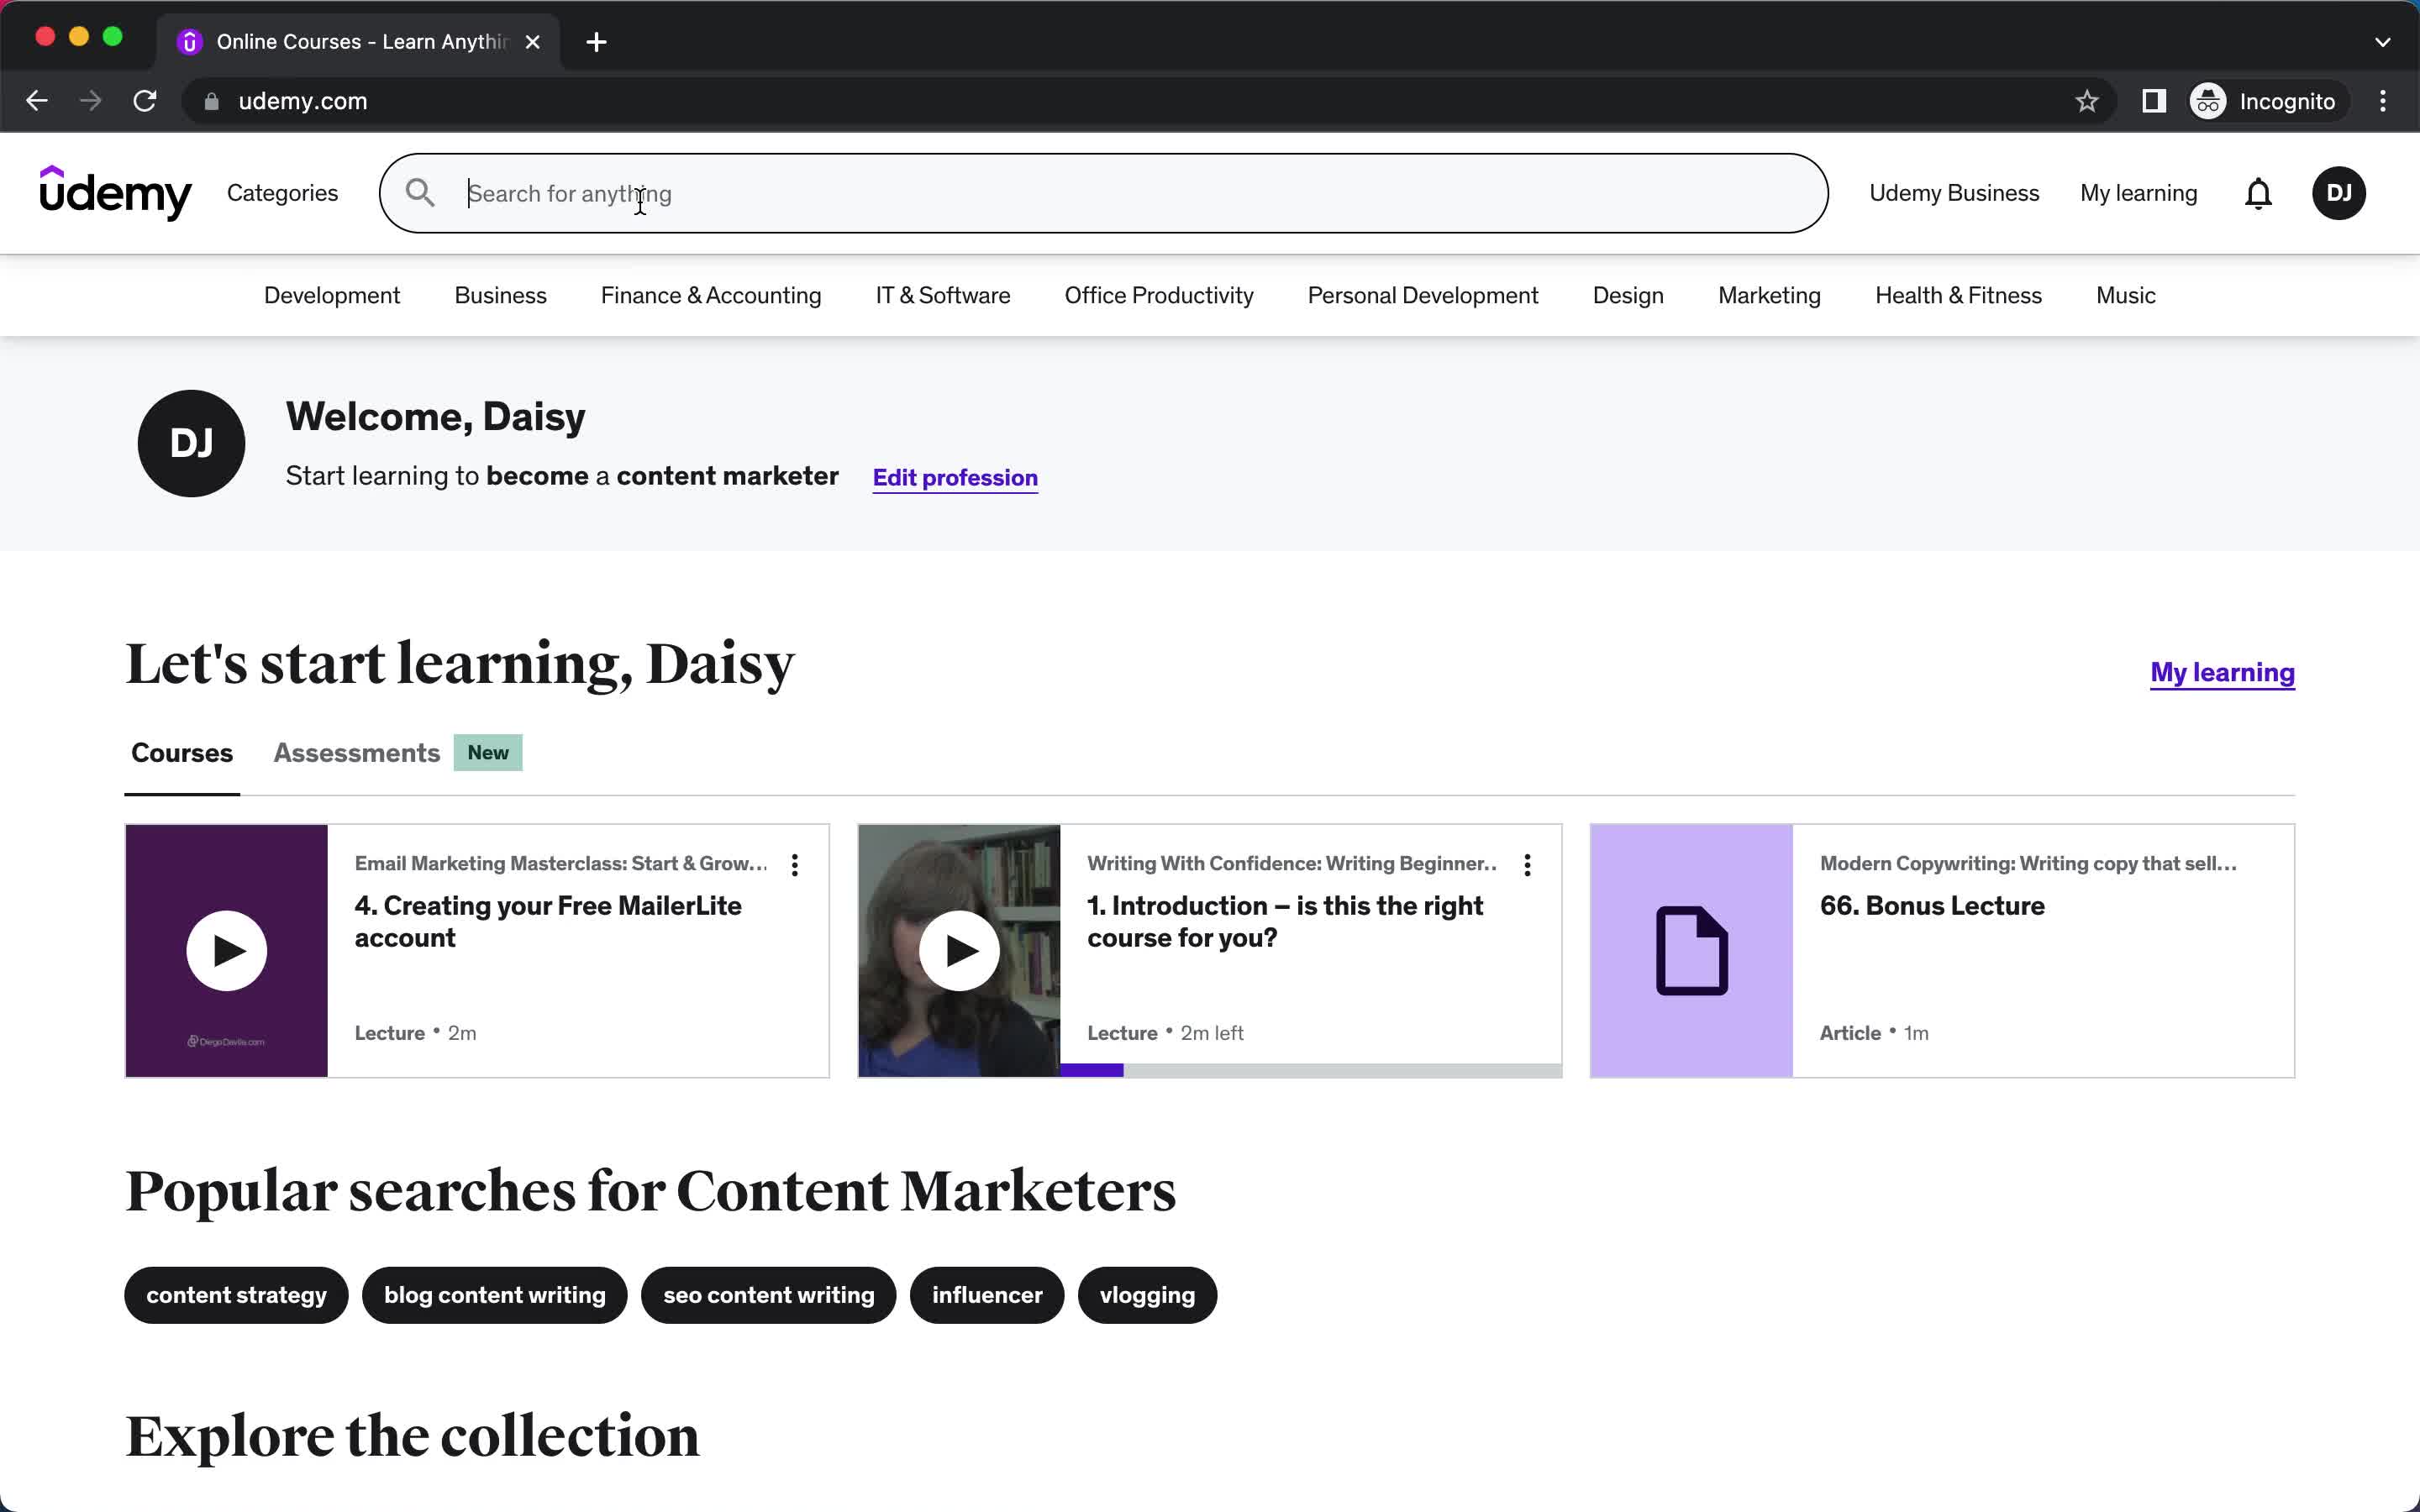Open options menu for Writing With Confidence card
Screen dimensions: 2420x1512
(1527, 865)
